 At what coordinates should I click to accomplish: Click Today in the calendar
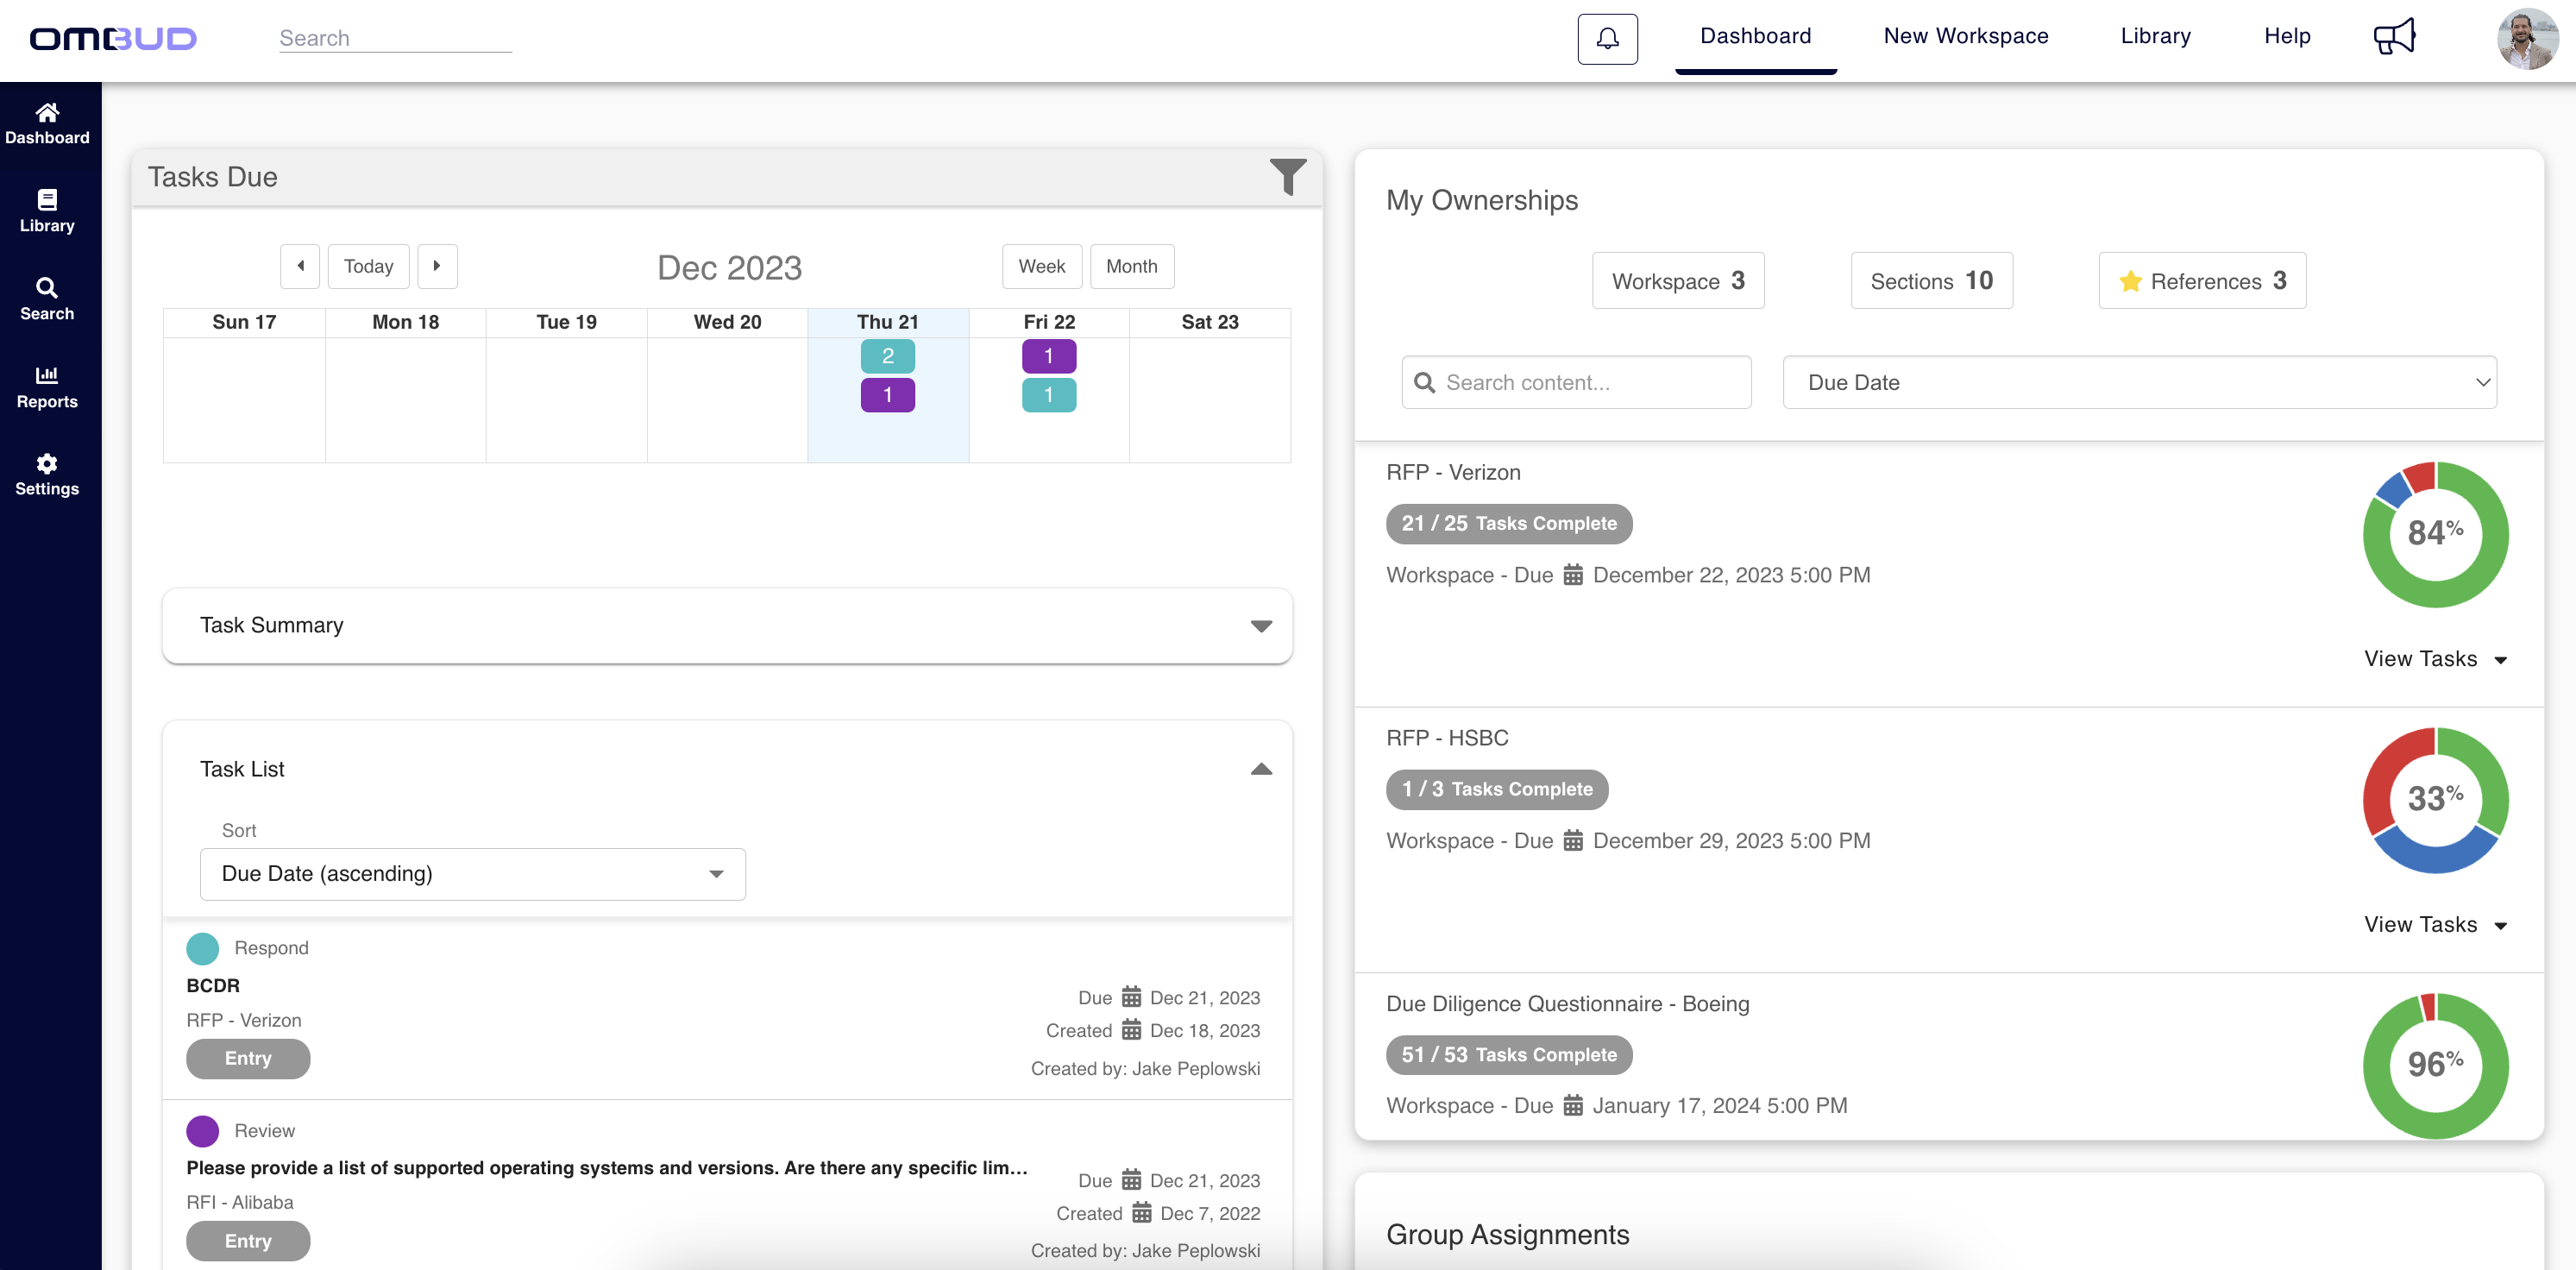click(x=368, y=266)
